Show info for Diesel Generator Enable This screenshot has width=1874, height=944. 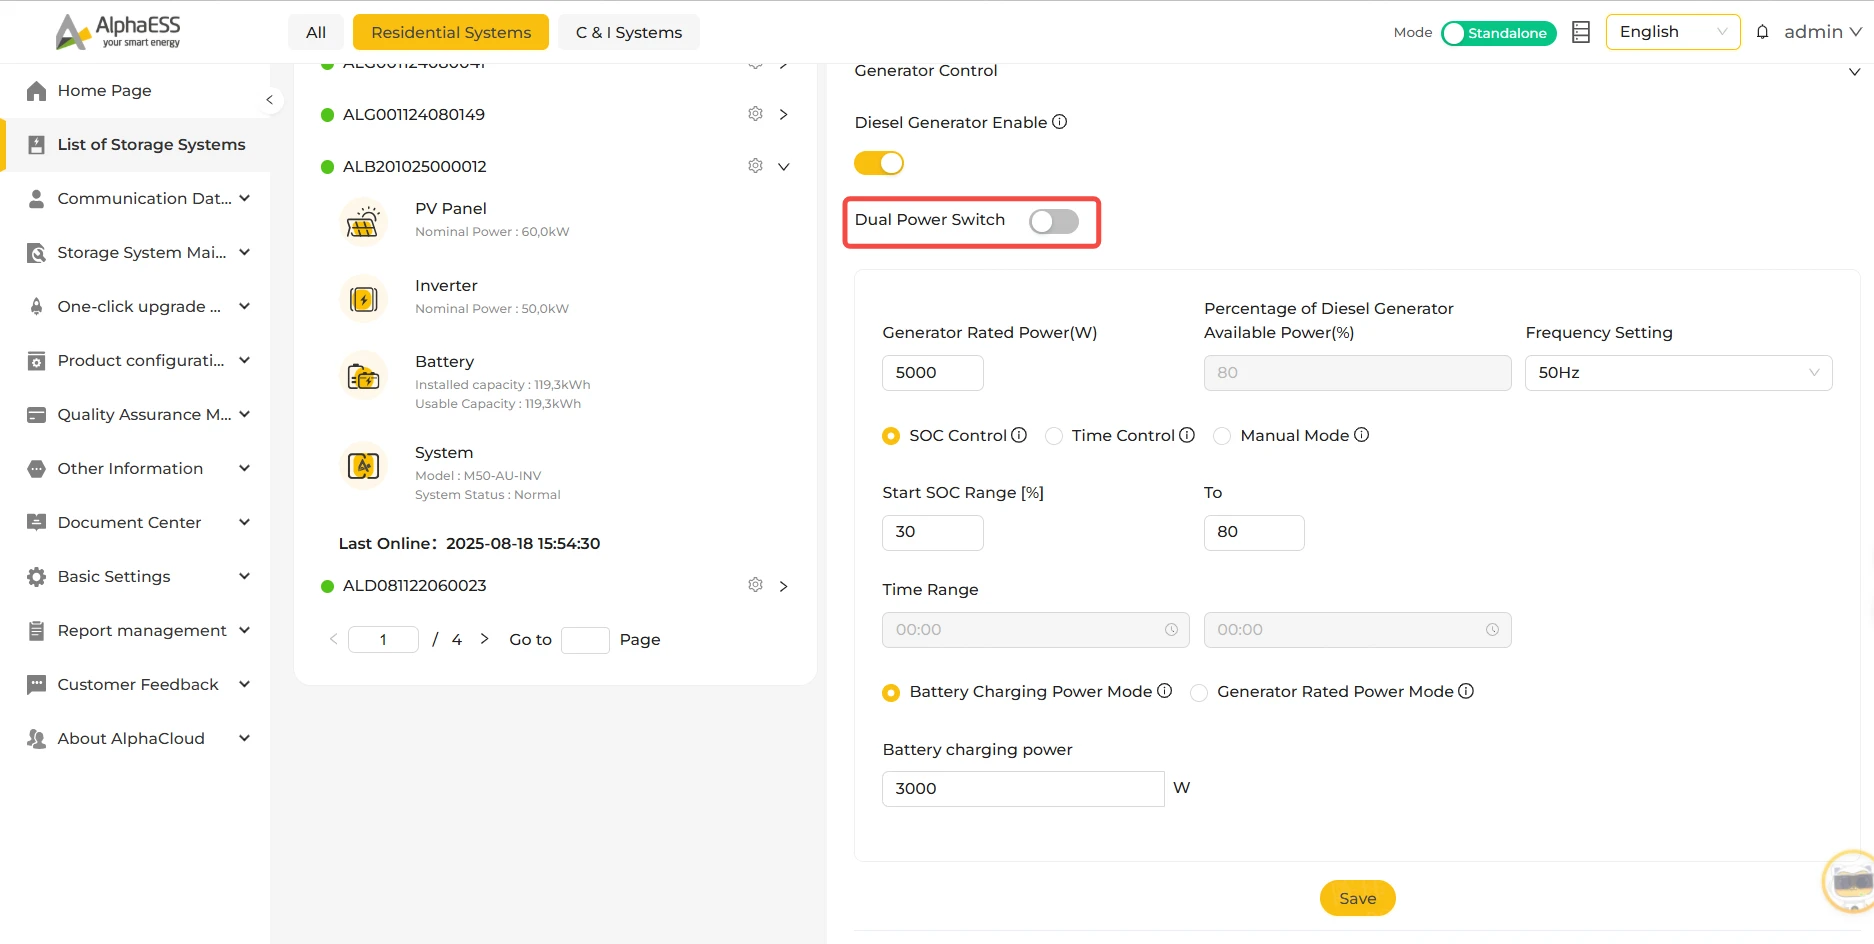point(1060,122)
